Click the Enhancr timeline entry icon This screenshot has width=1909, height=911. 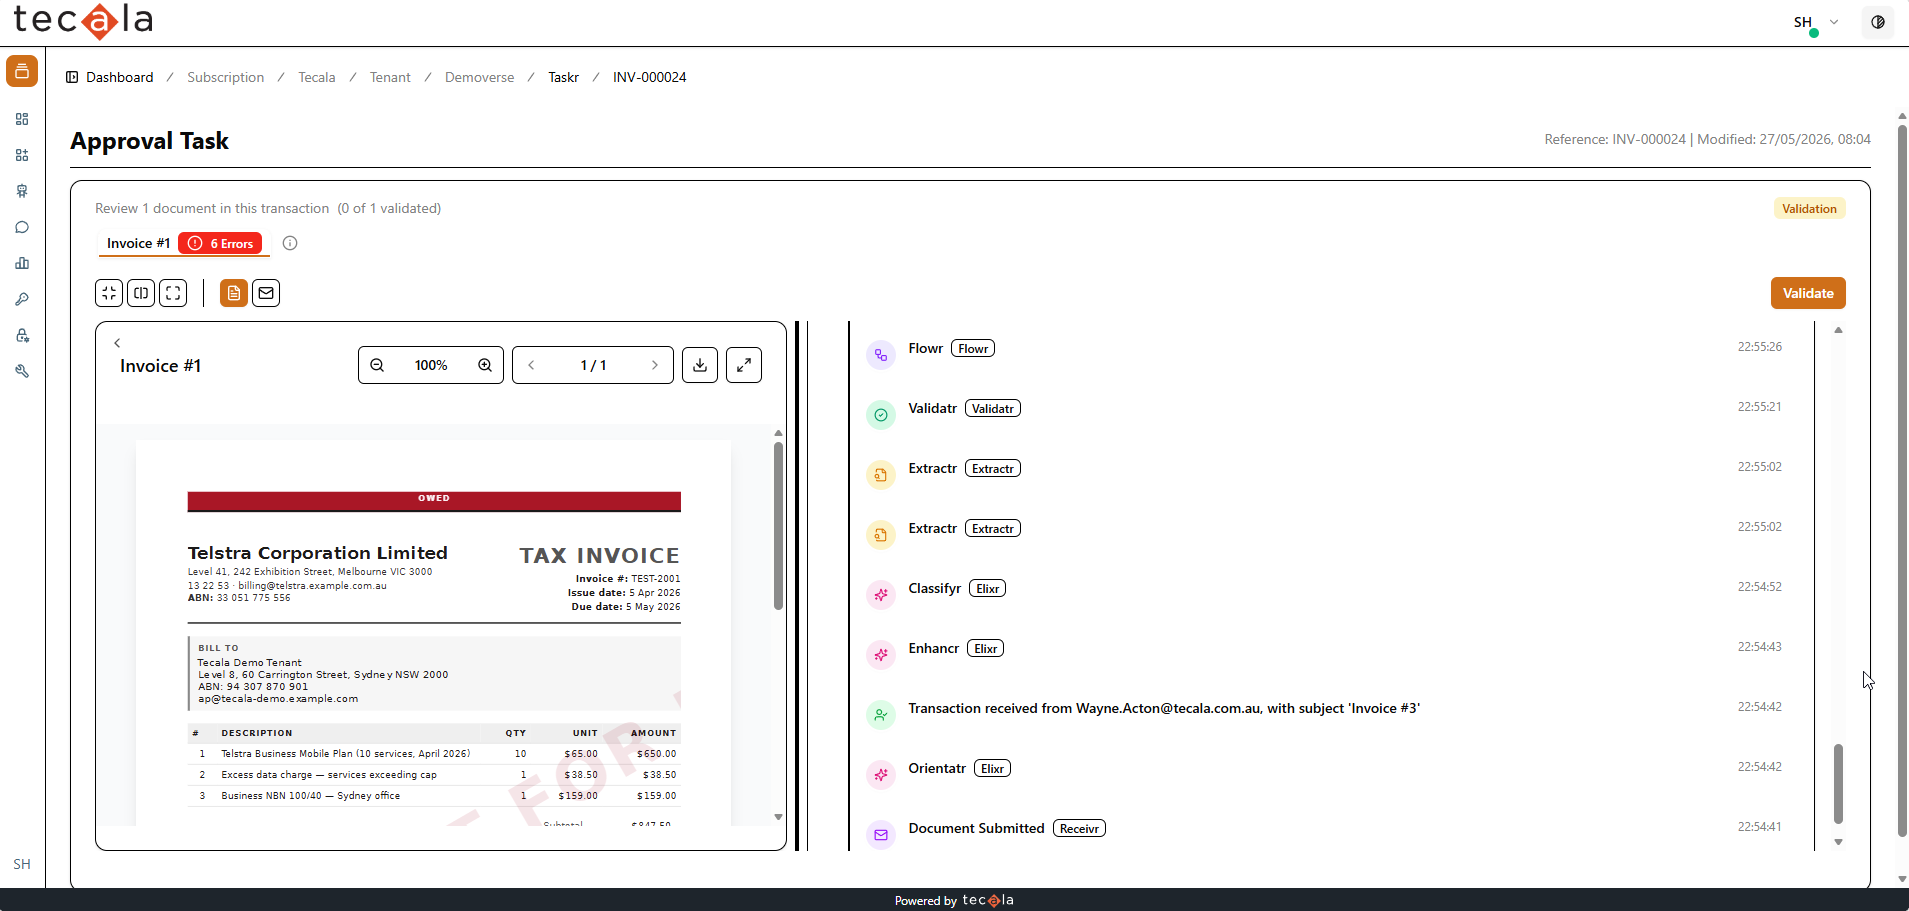[x=881, y=655]
